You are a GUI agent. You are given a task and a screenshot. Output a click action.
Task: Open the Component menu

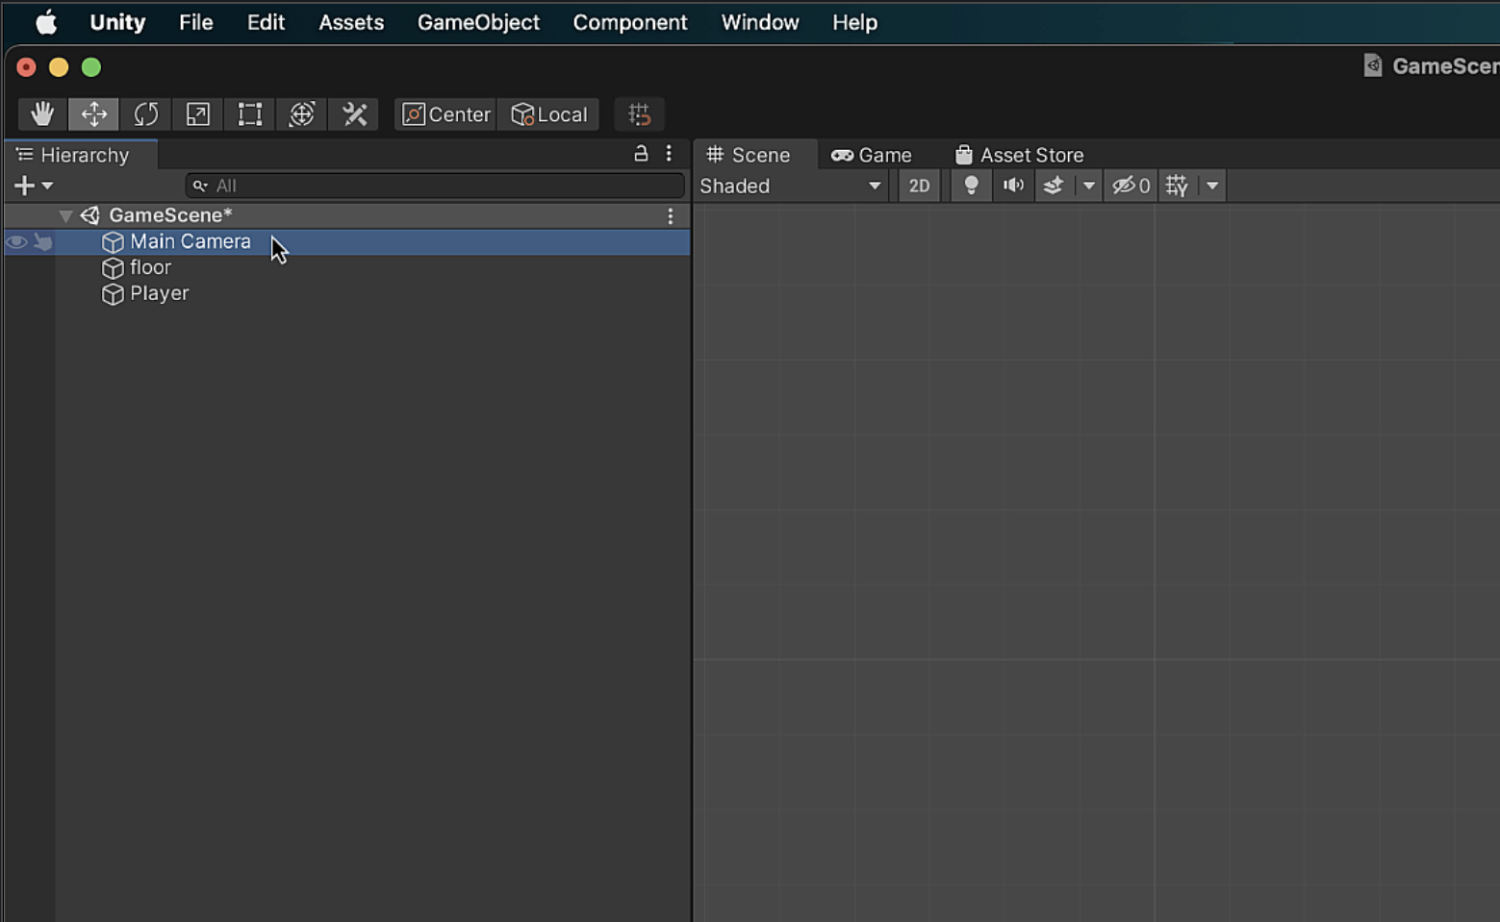tap(630, 22)
